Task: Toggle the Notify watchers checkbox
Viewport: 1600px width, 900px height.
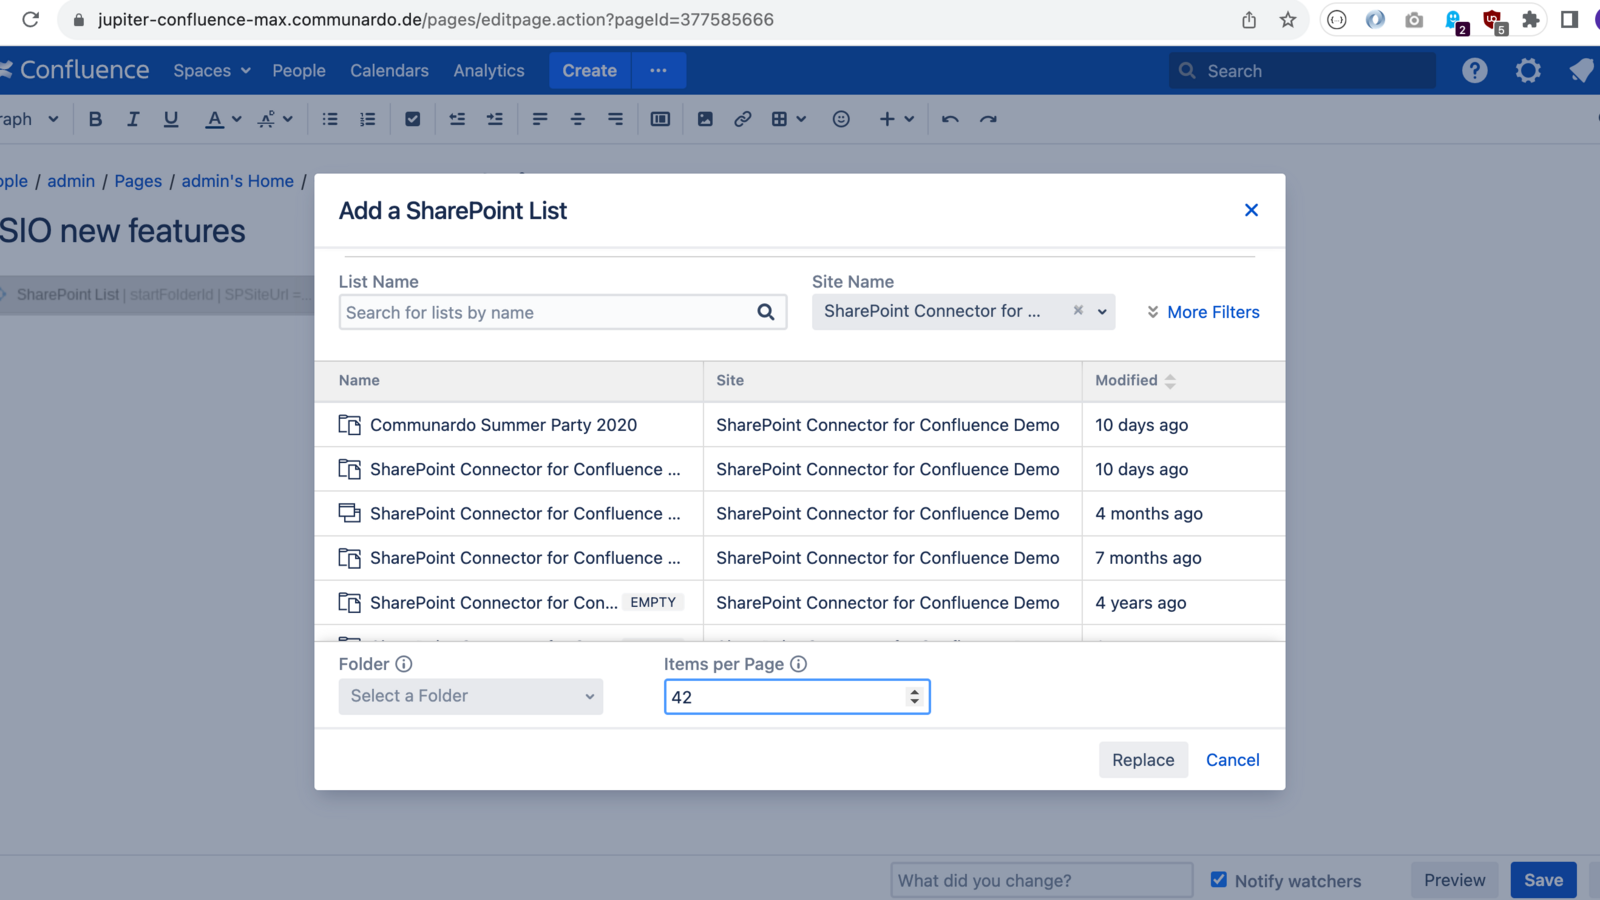Action: coord(1218,880)
